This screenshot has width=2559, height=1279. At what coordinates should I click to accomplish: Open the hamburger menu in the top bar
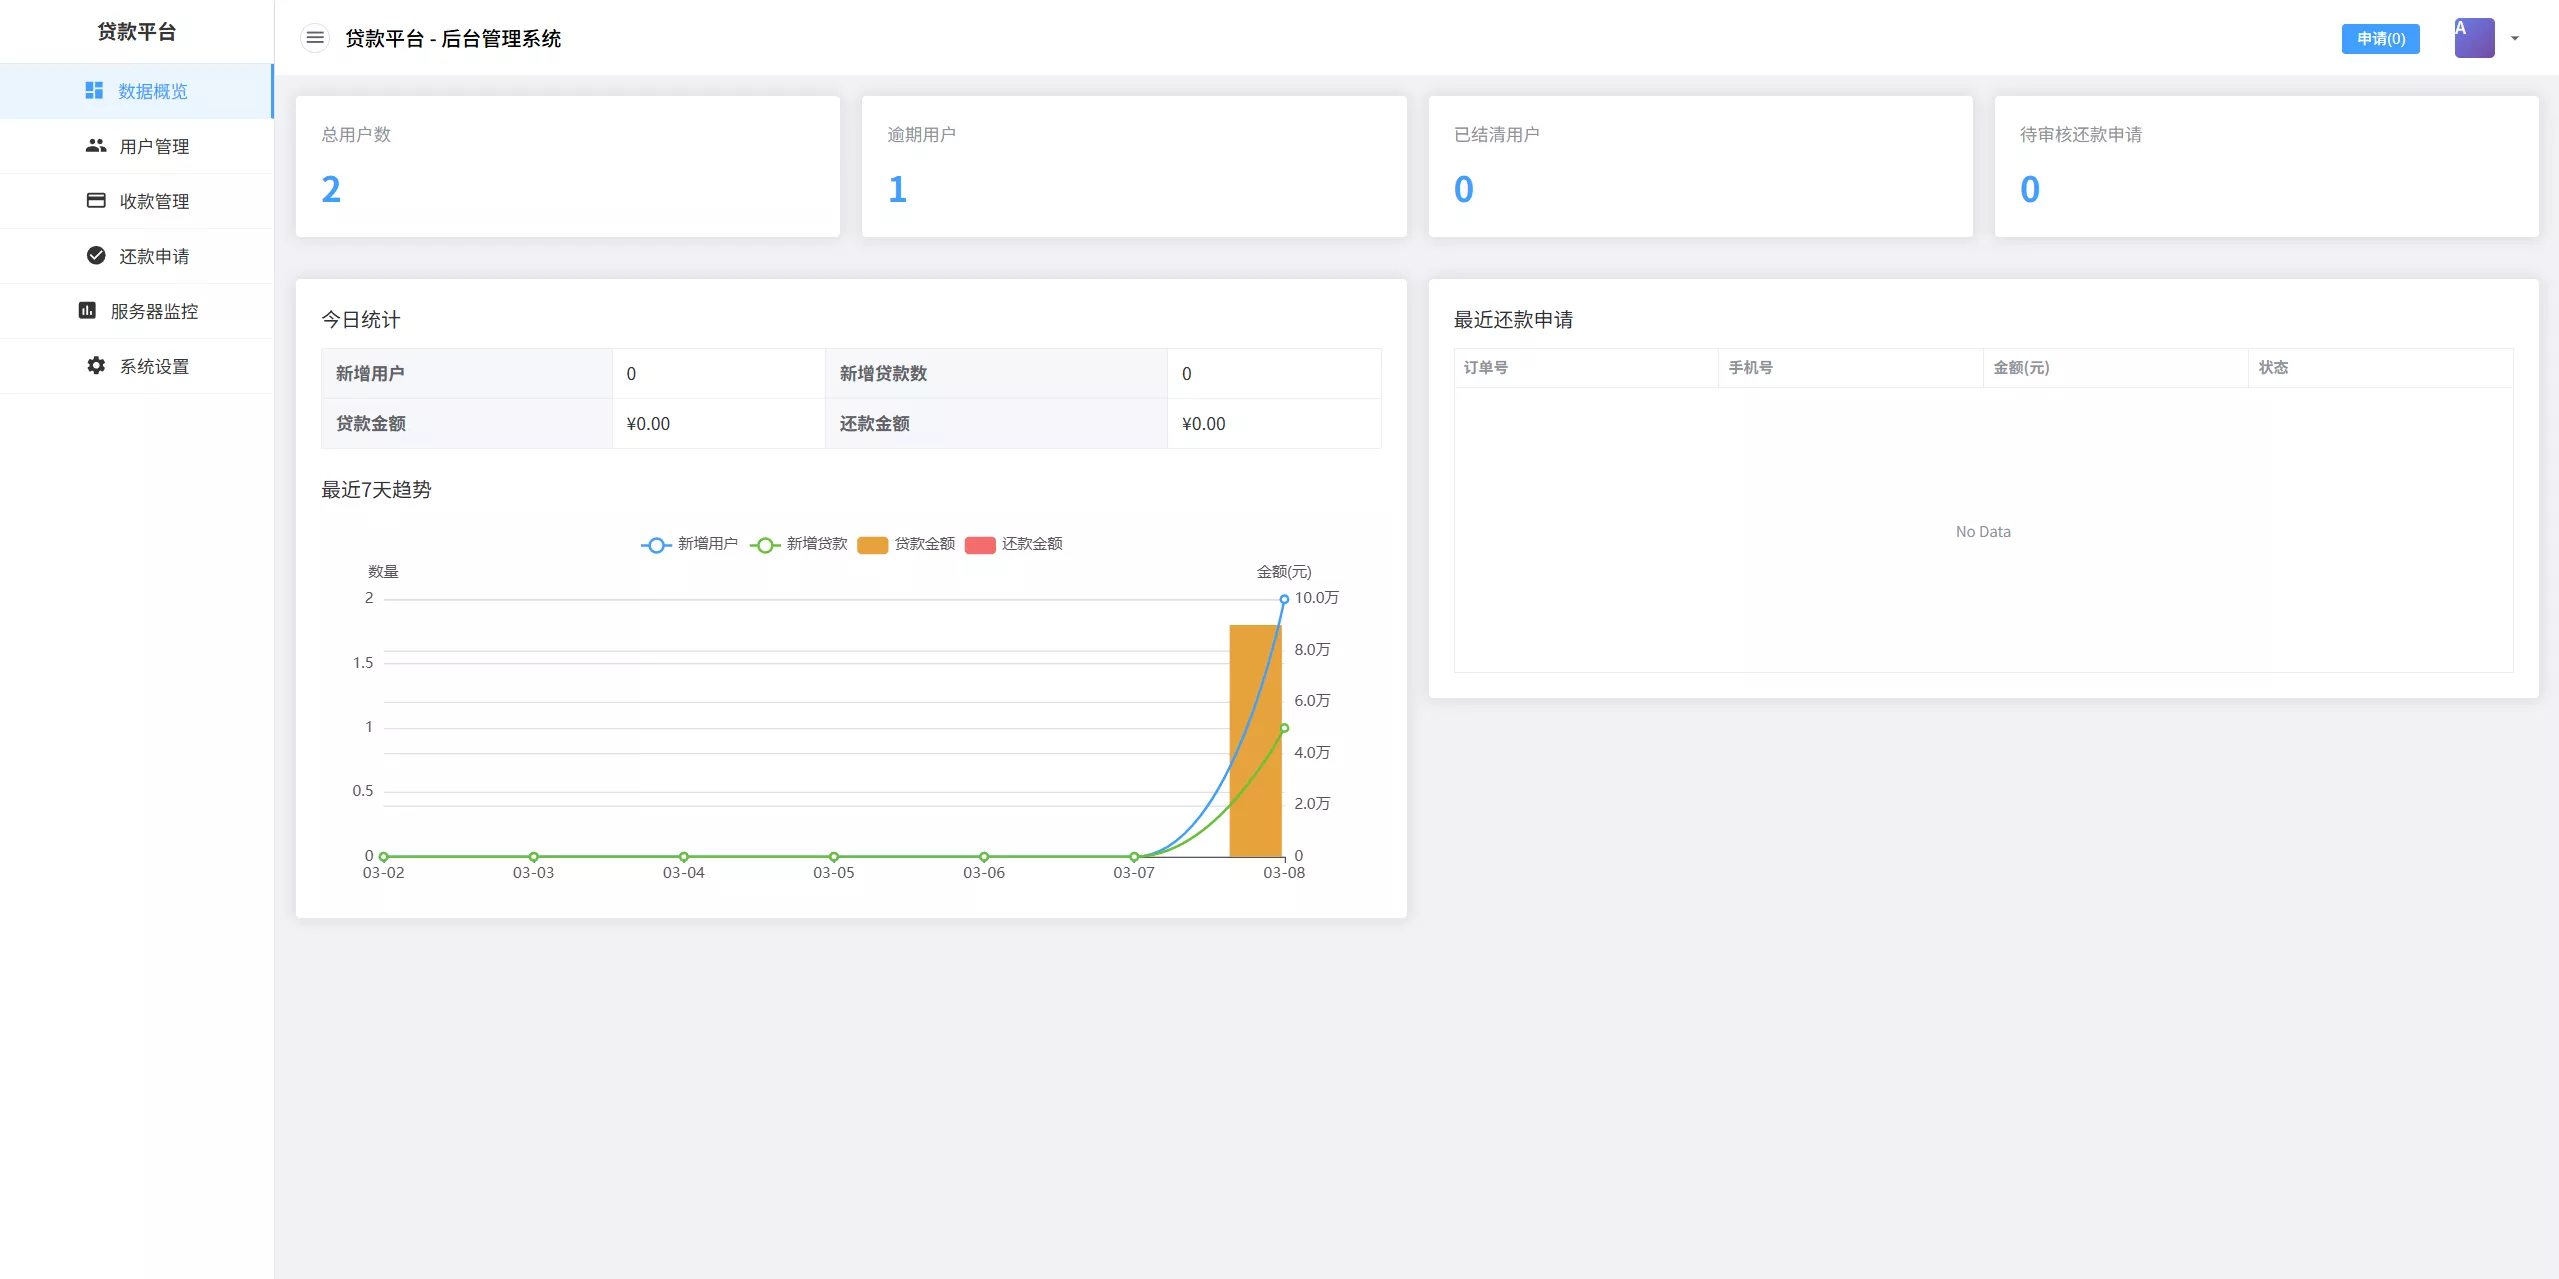[316, 37]
